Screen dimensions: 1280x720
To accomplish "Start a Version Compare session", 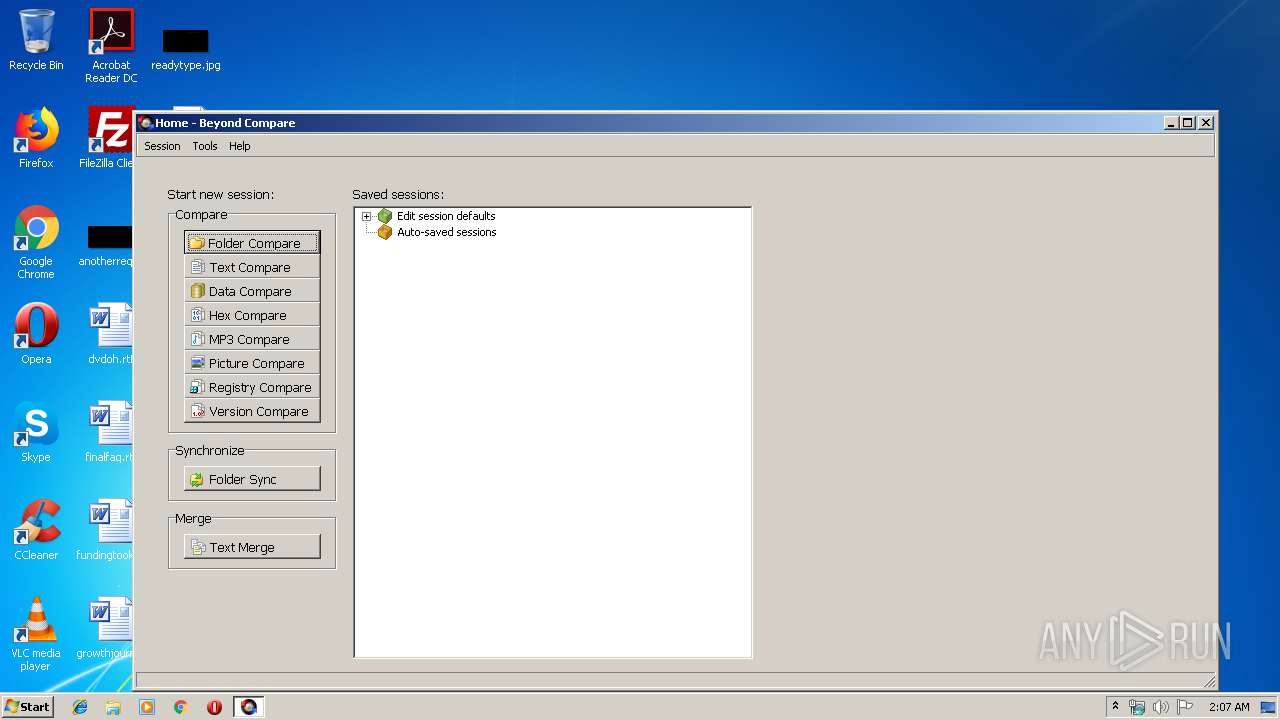I will [252, 411].
